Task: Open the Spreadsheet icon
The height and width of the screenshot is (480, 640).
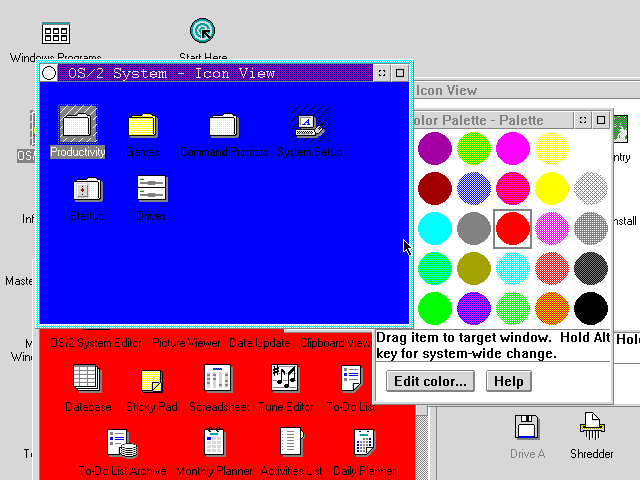Action: pyautogui.click(x=218, y=378)
